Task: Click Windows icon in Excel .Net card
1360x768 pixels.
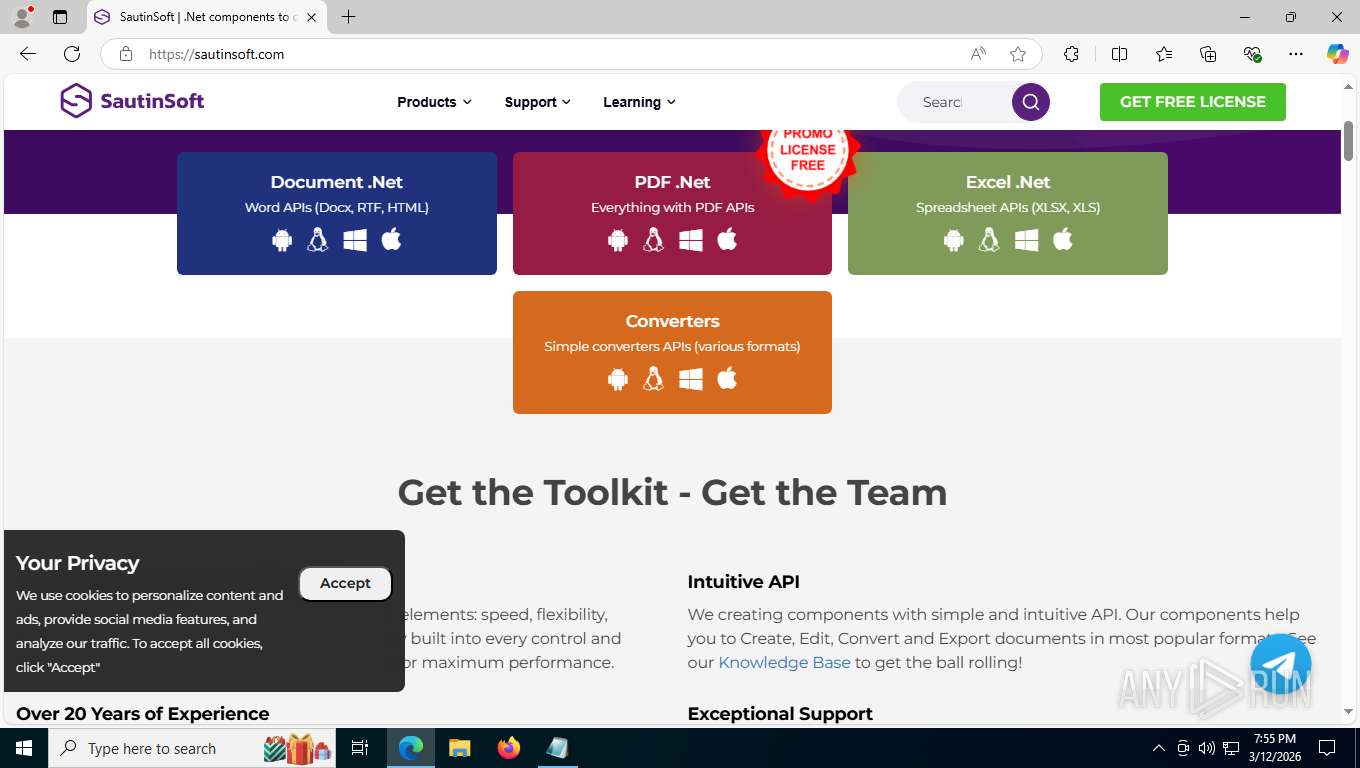Action: coord(1027,240)
